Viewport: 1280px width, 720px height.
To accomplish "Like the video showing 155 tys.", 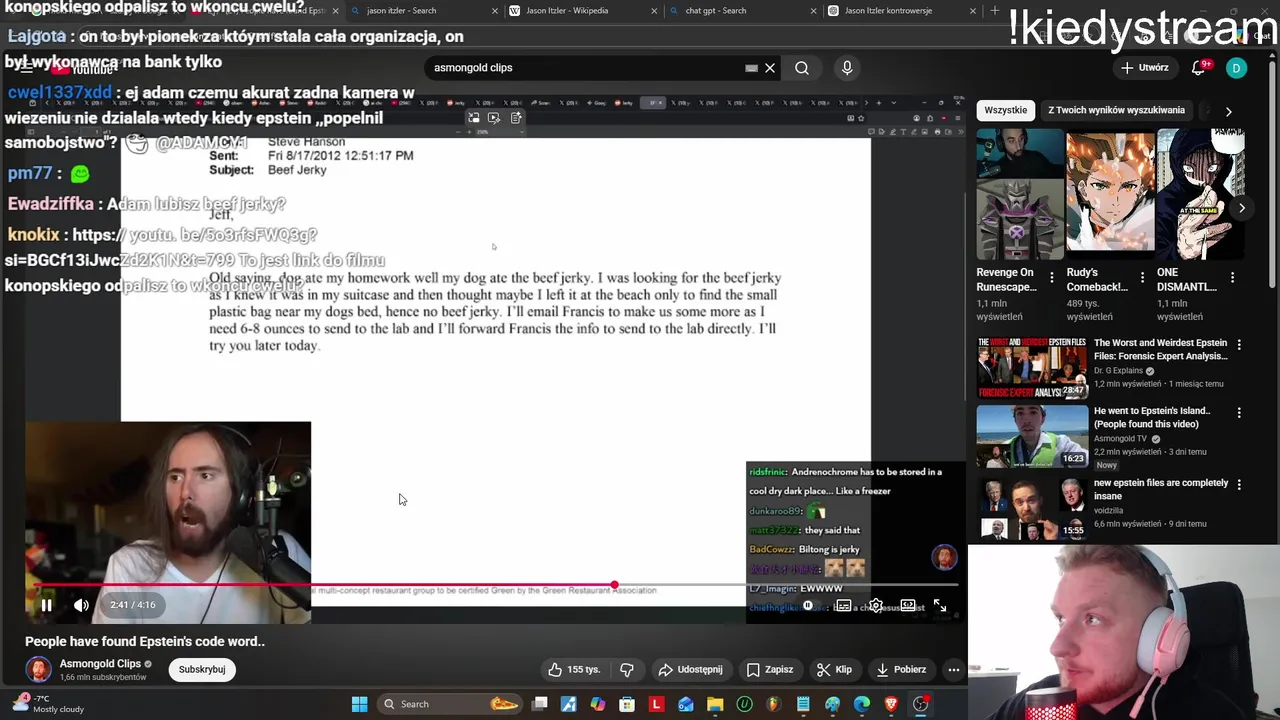I will click(574, 670).
